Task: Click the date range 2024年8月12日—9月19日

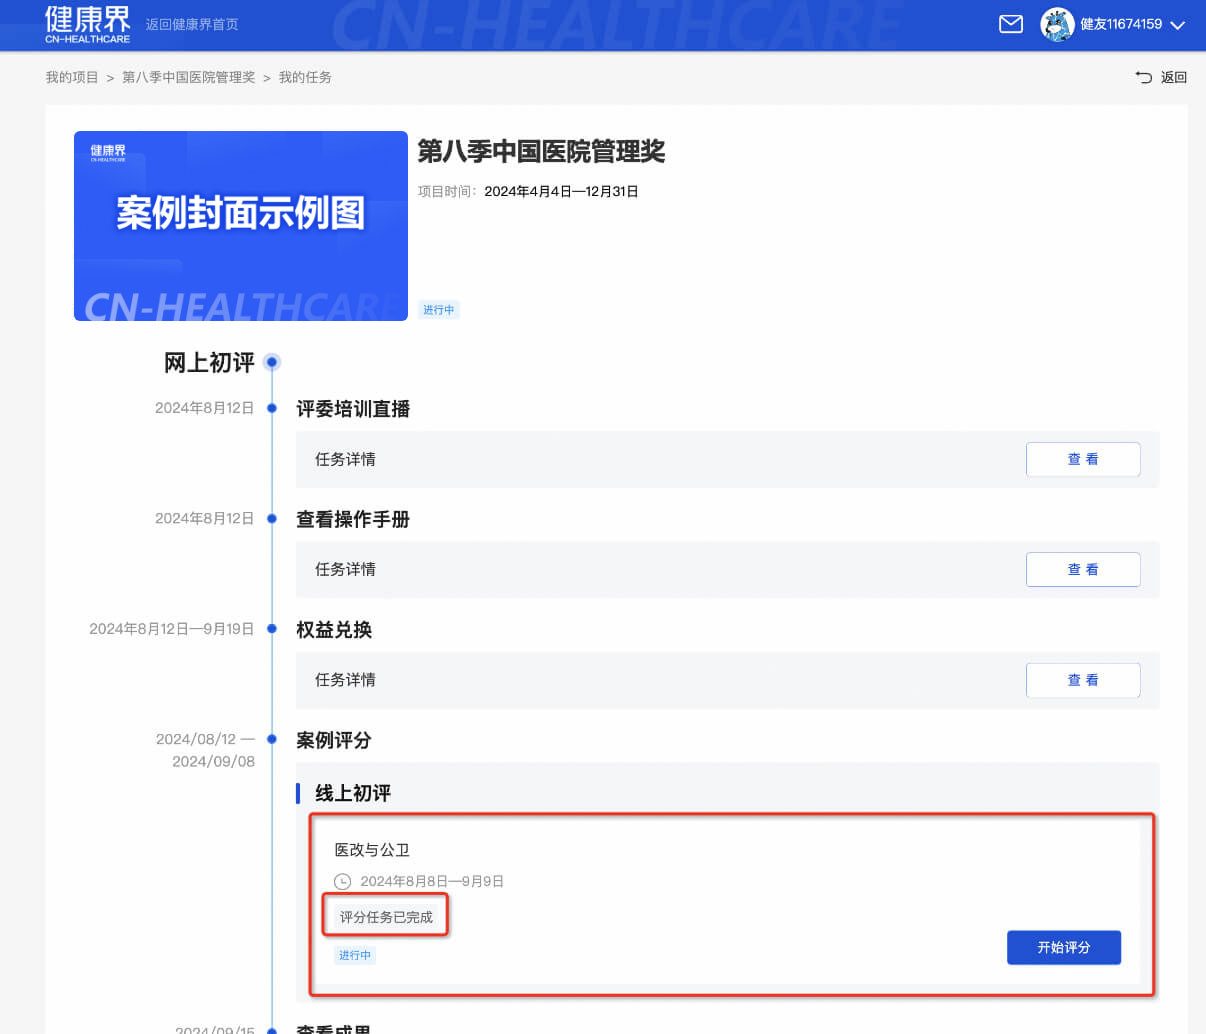Action: coord(171,629)
